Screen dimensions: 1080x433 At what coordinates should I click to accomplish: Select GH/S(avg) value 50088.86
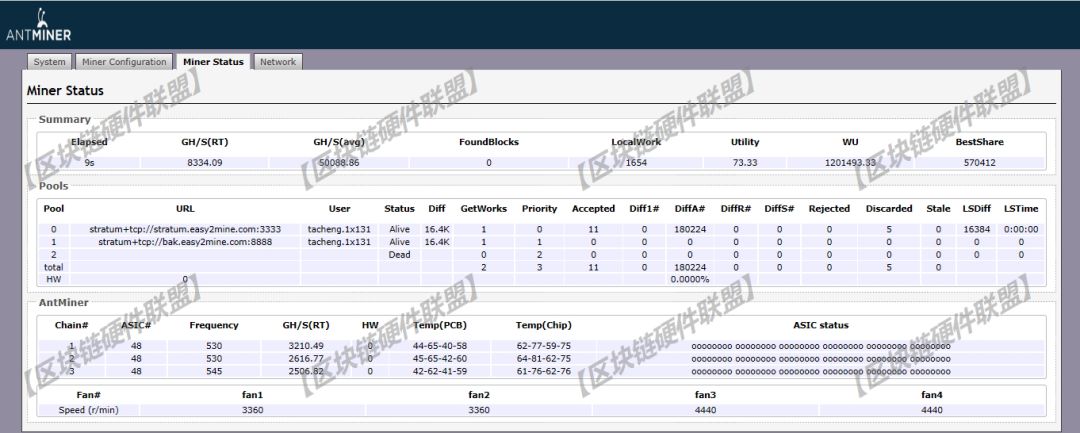[338, 163]
